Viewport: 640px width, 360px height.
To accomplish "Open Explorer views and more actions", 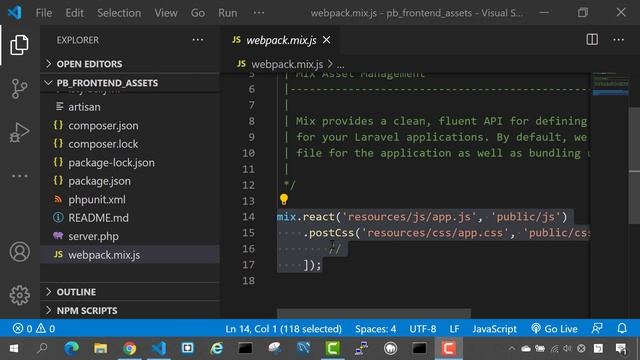I will 198,40.
